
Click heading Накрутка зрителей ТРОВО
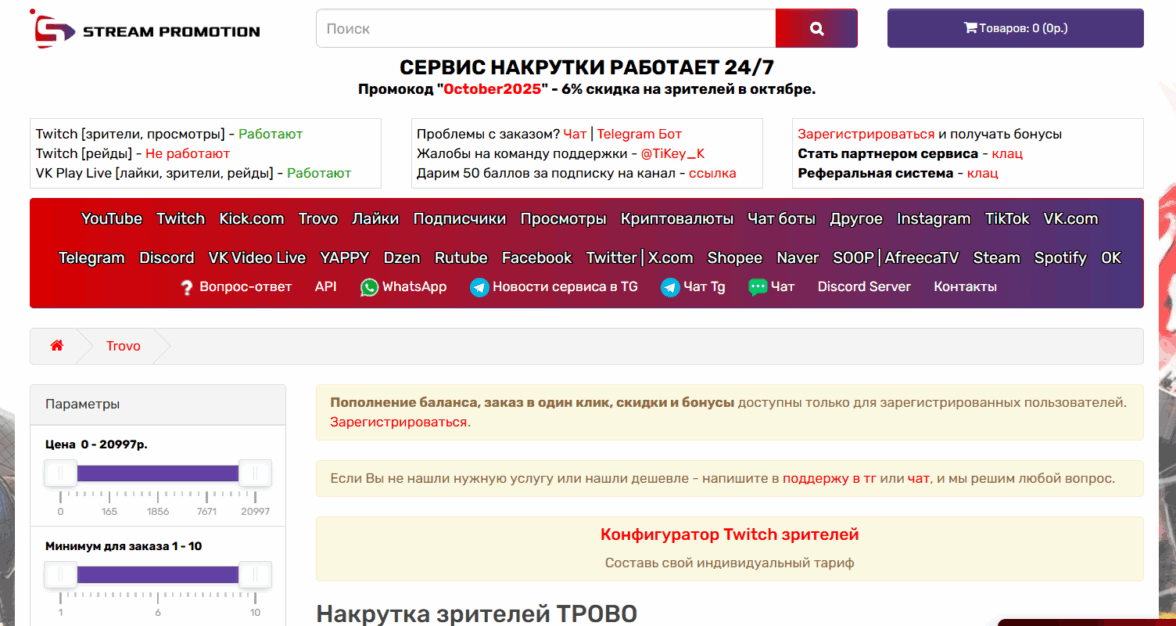coord(477,613)
